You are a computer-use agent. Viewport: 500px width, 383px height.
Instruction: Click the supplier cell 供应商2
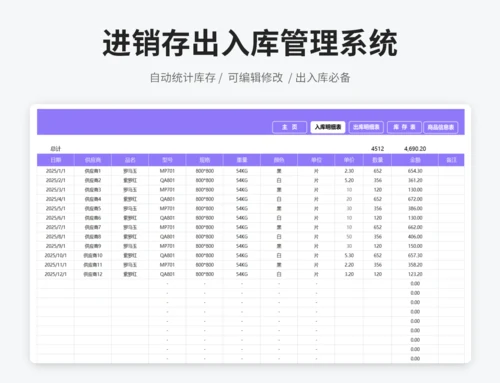point(93,180)
